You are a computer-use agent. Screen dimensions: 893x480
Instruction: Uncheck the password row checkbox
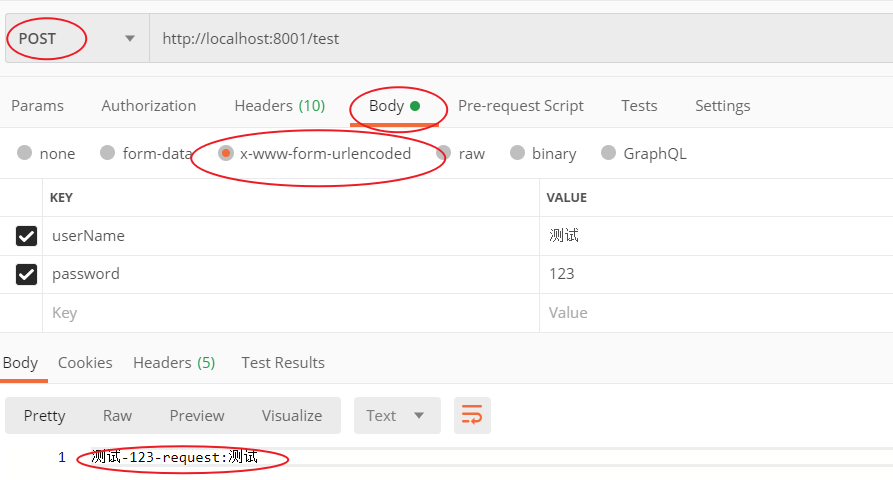[x=26, y=274]
